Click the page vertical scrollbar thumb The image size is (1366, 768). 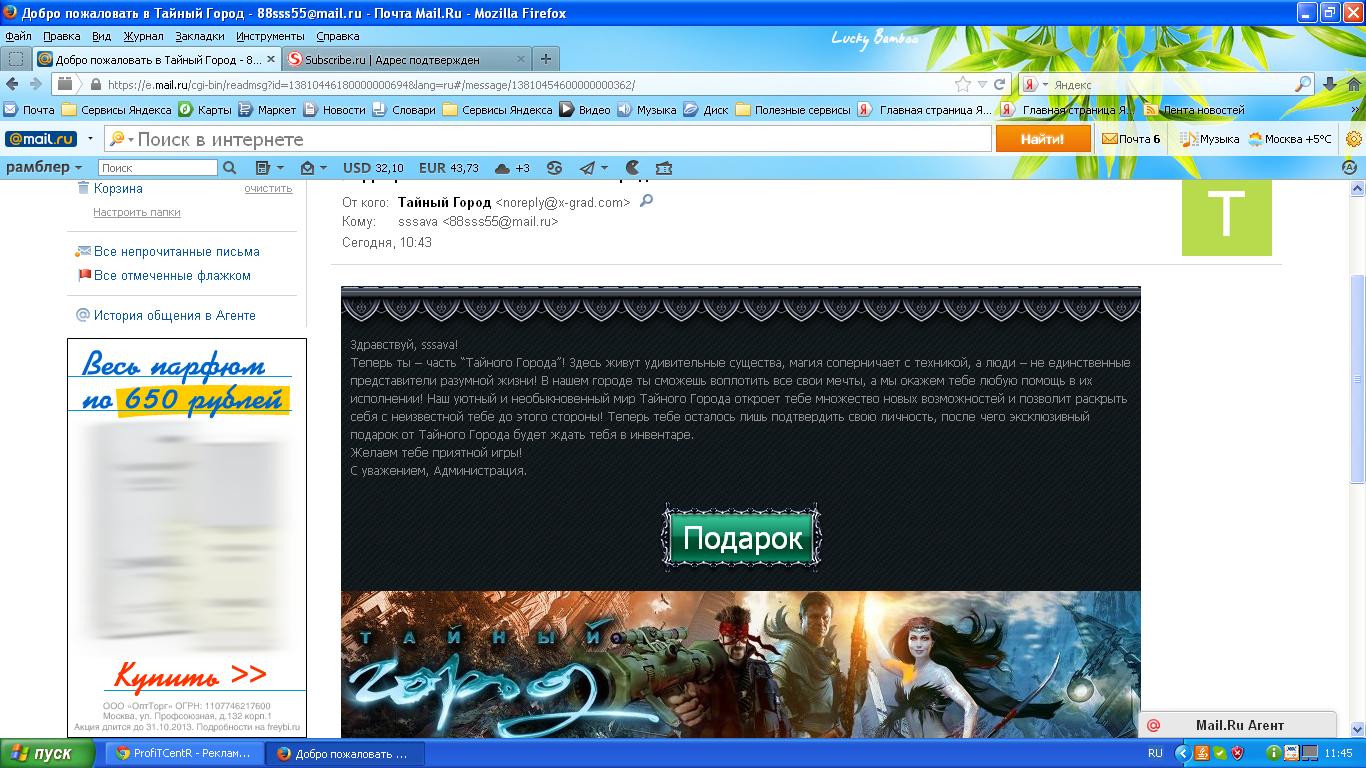(1357, 380)
